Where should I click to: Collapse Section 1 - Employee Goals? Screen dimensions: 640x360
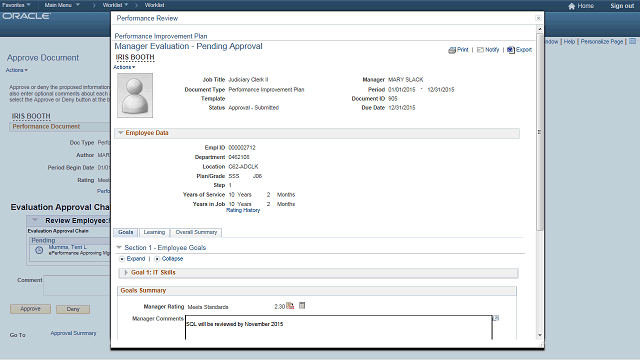click(119, 247)
